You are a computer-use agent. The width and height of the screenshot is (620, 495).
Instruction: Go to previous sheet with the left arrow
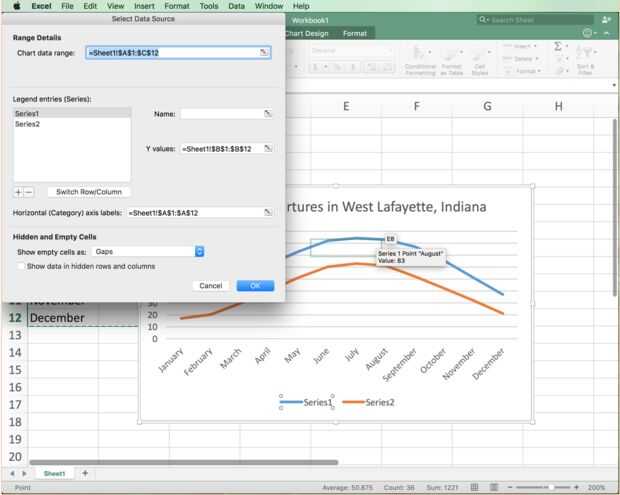[12, 473]
